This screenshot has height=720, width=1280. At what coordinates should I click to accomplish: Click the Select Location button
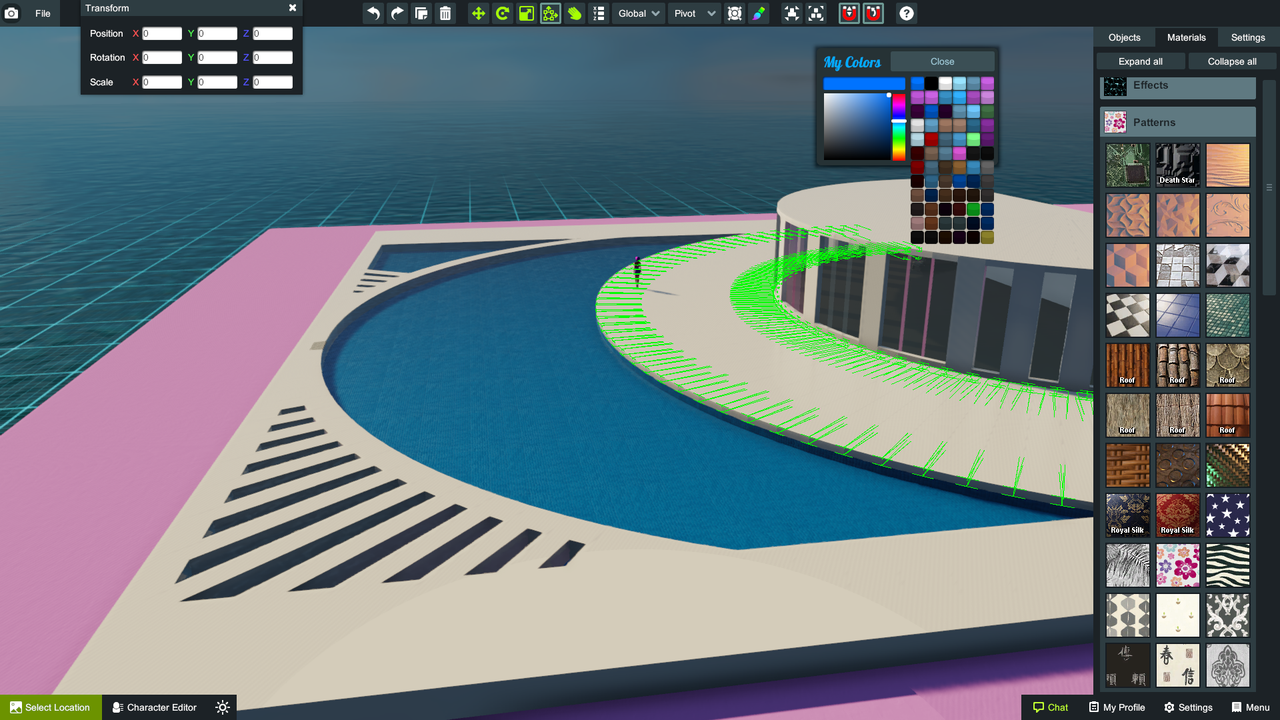[x=50, y=707]
